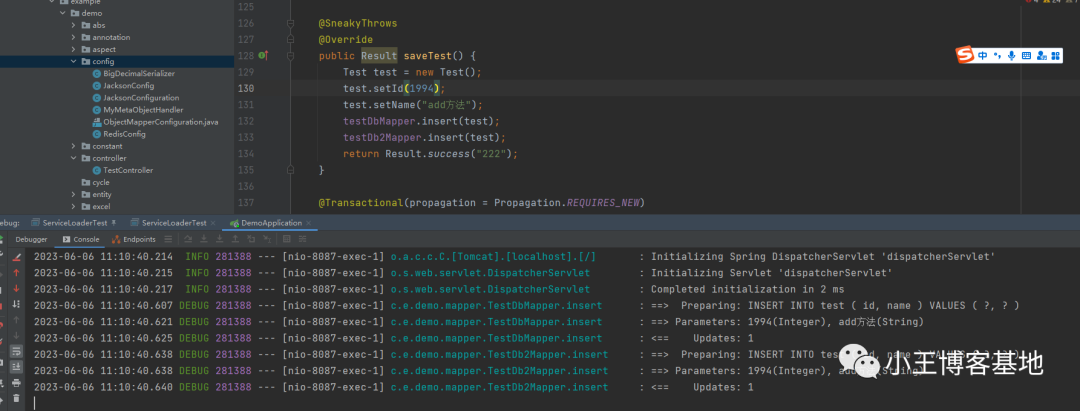Click the fold marker at line 135
The image size is (1080, 411).
click(291, 171)
